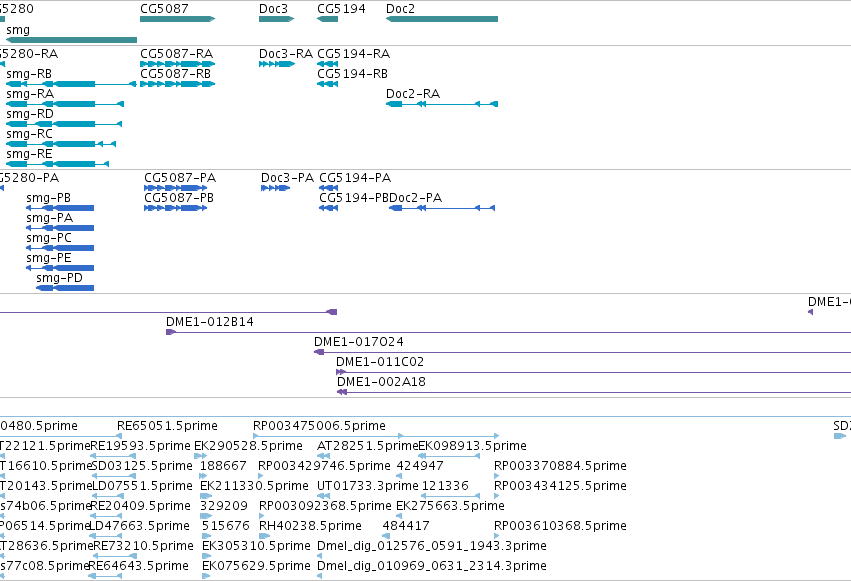Screen dimensions: 851x581
Task: Click the smg gene label
Action: coord(18,30)
